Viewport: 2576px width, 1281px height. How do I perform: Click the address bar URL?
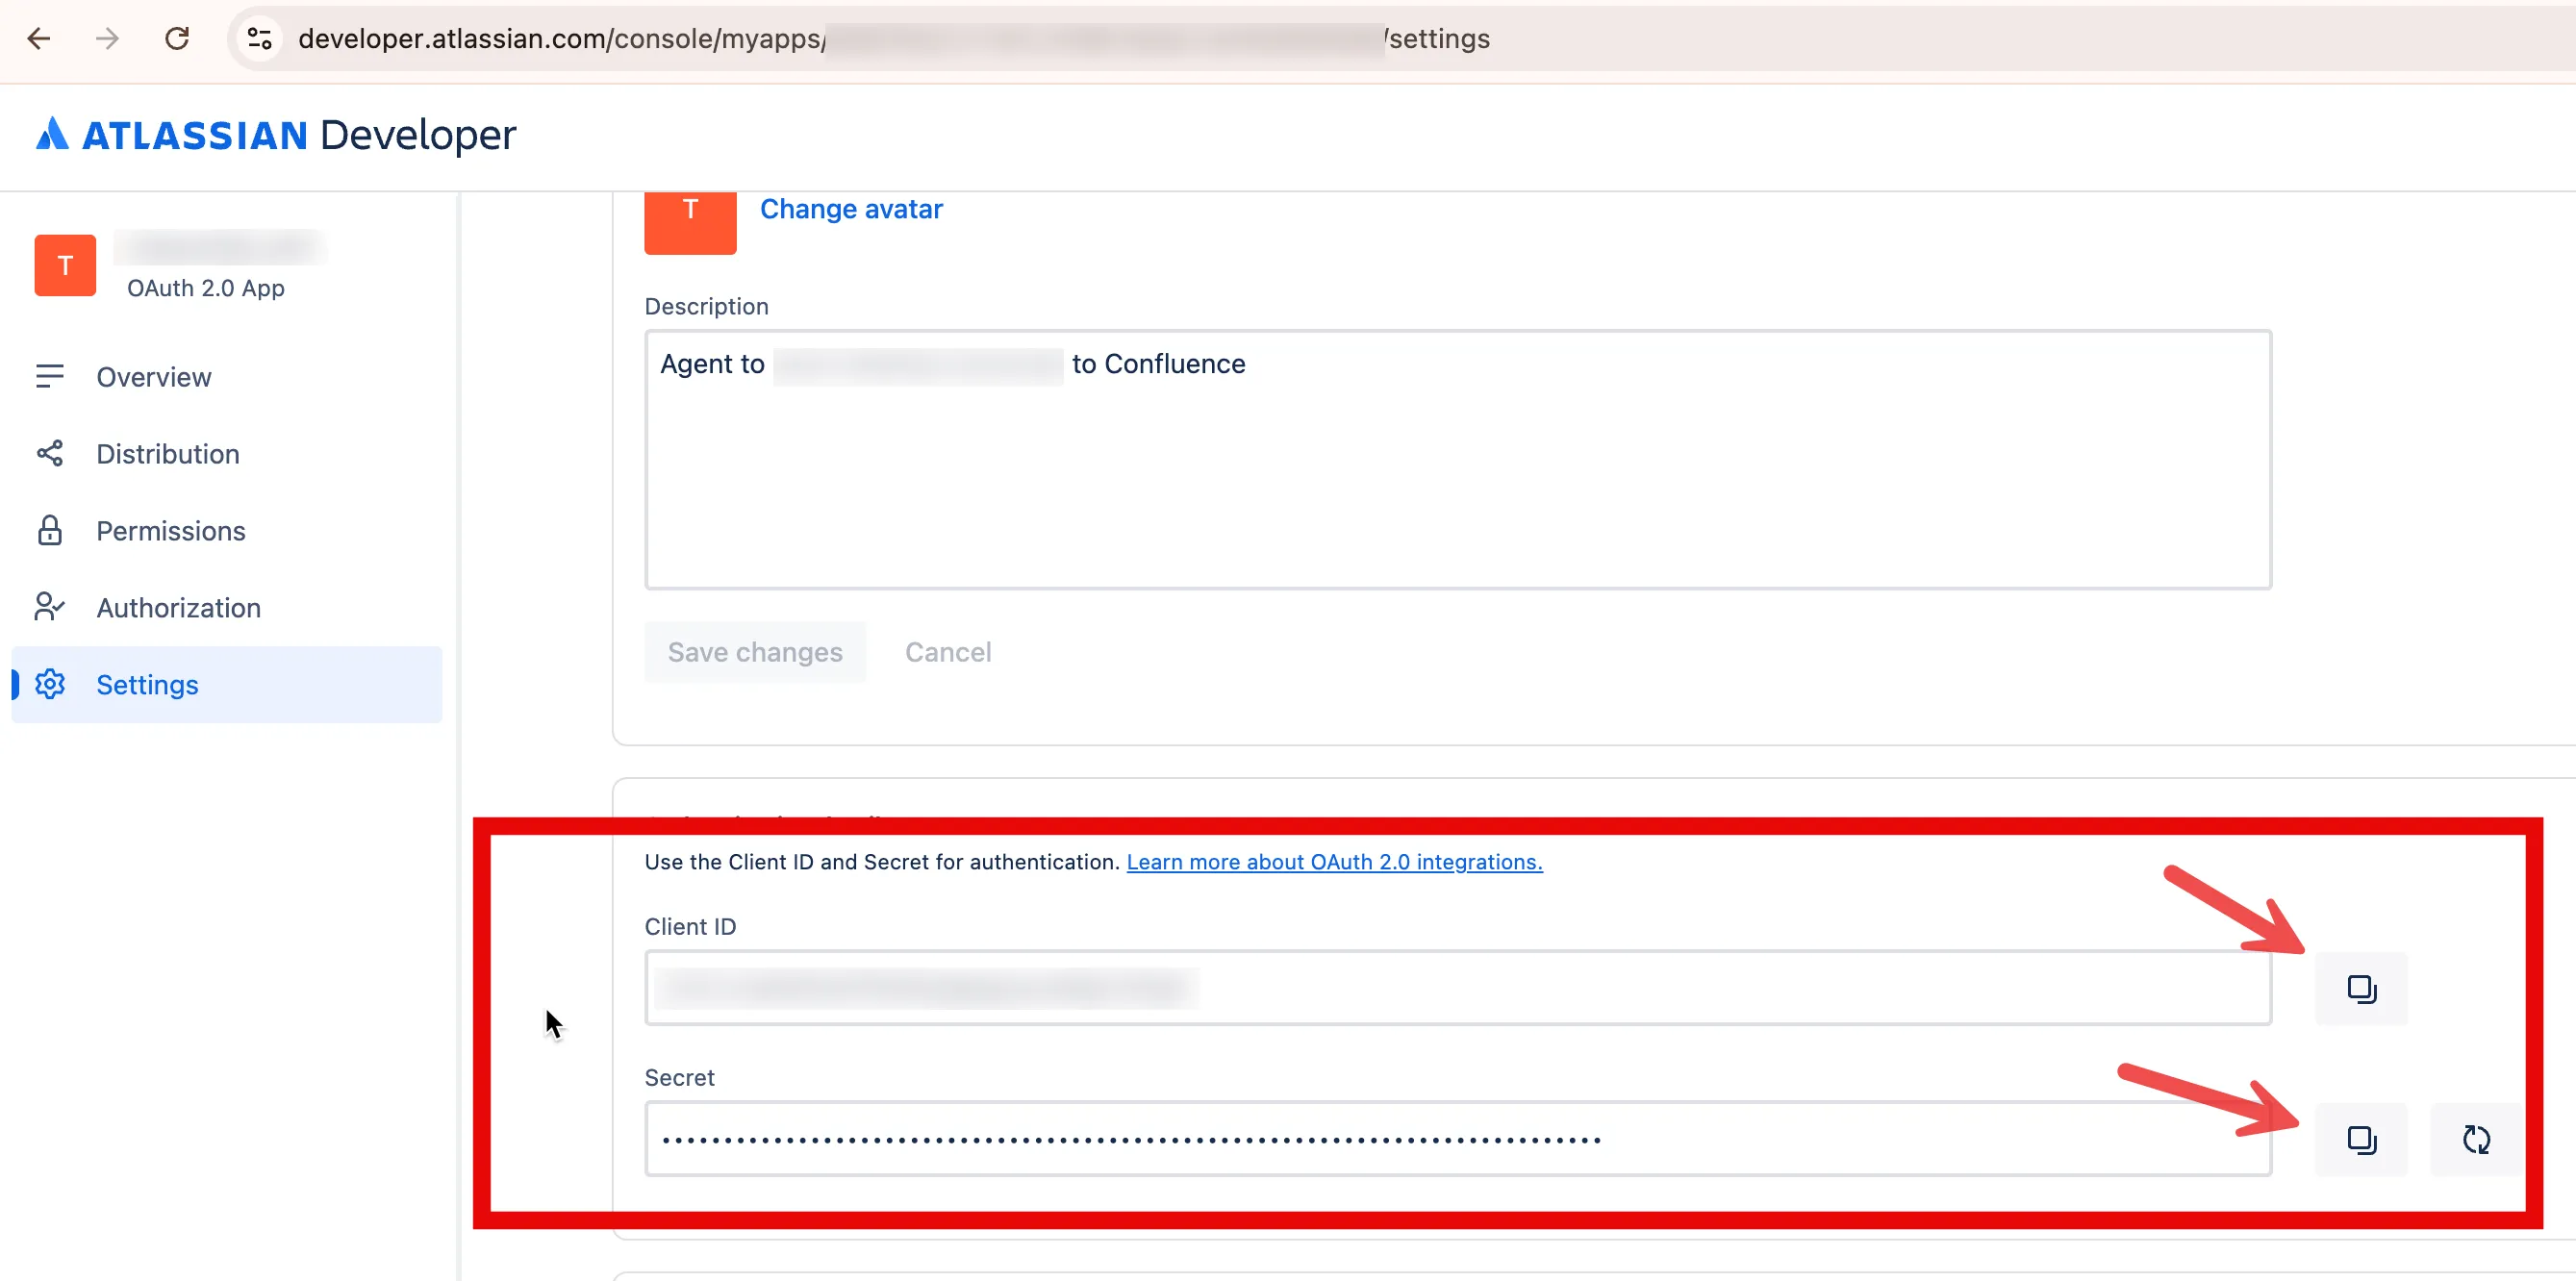pyautogui.click(x=893, y=39)
